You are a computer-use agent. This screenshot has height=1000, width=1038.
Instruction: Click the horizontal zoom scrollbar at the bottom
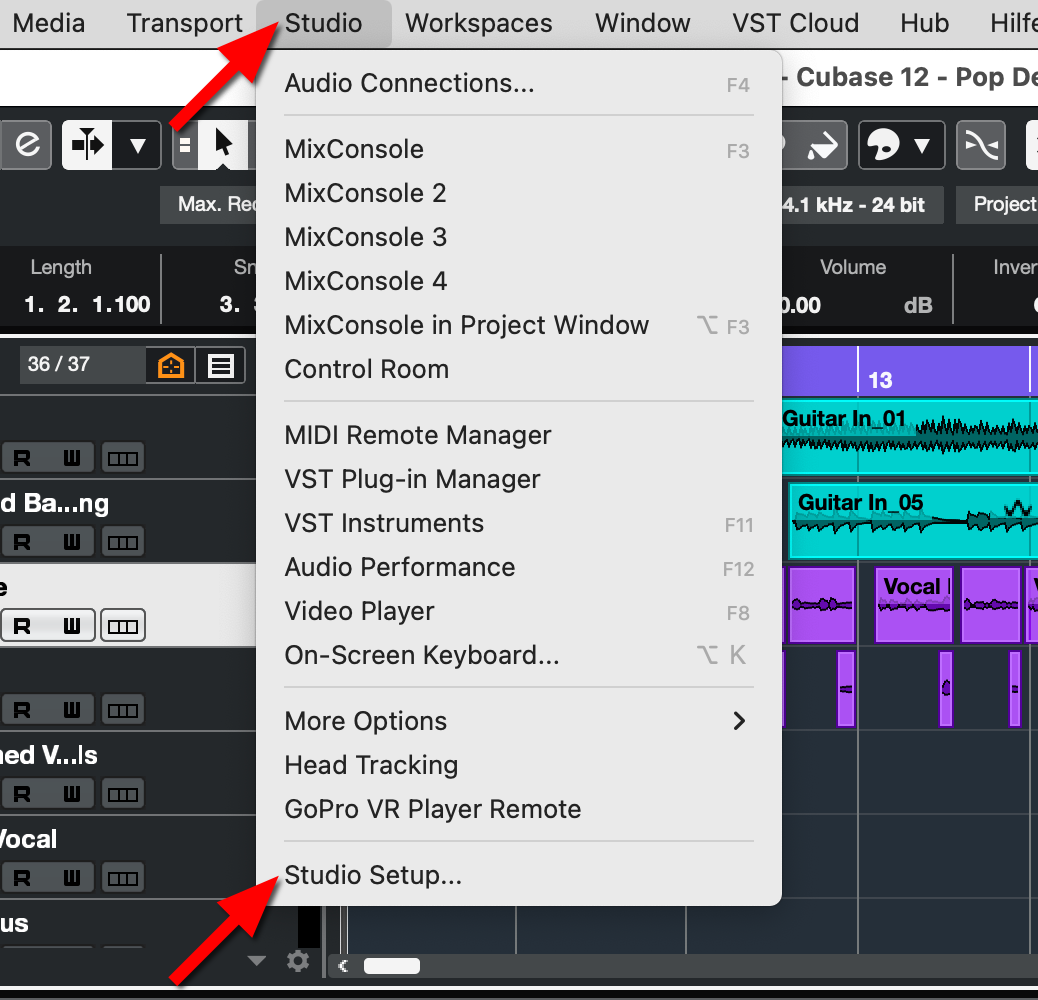coord(390,965)
